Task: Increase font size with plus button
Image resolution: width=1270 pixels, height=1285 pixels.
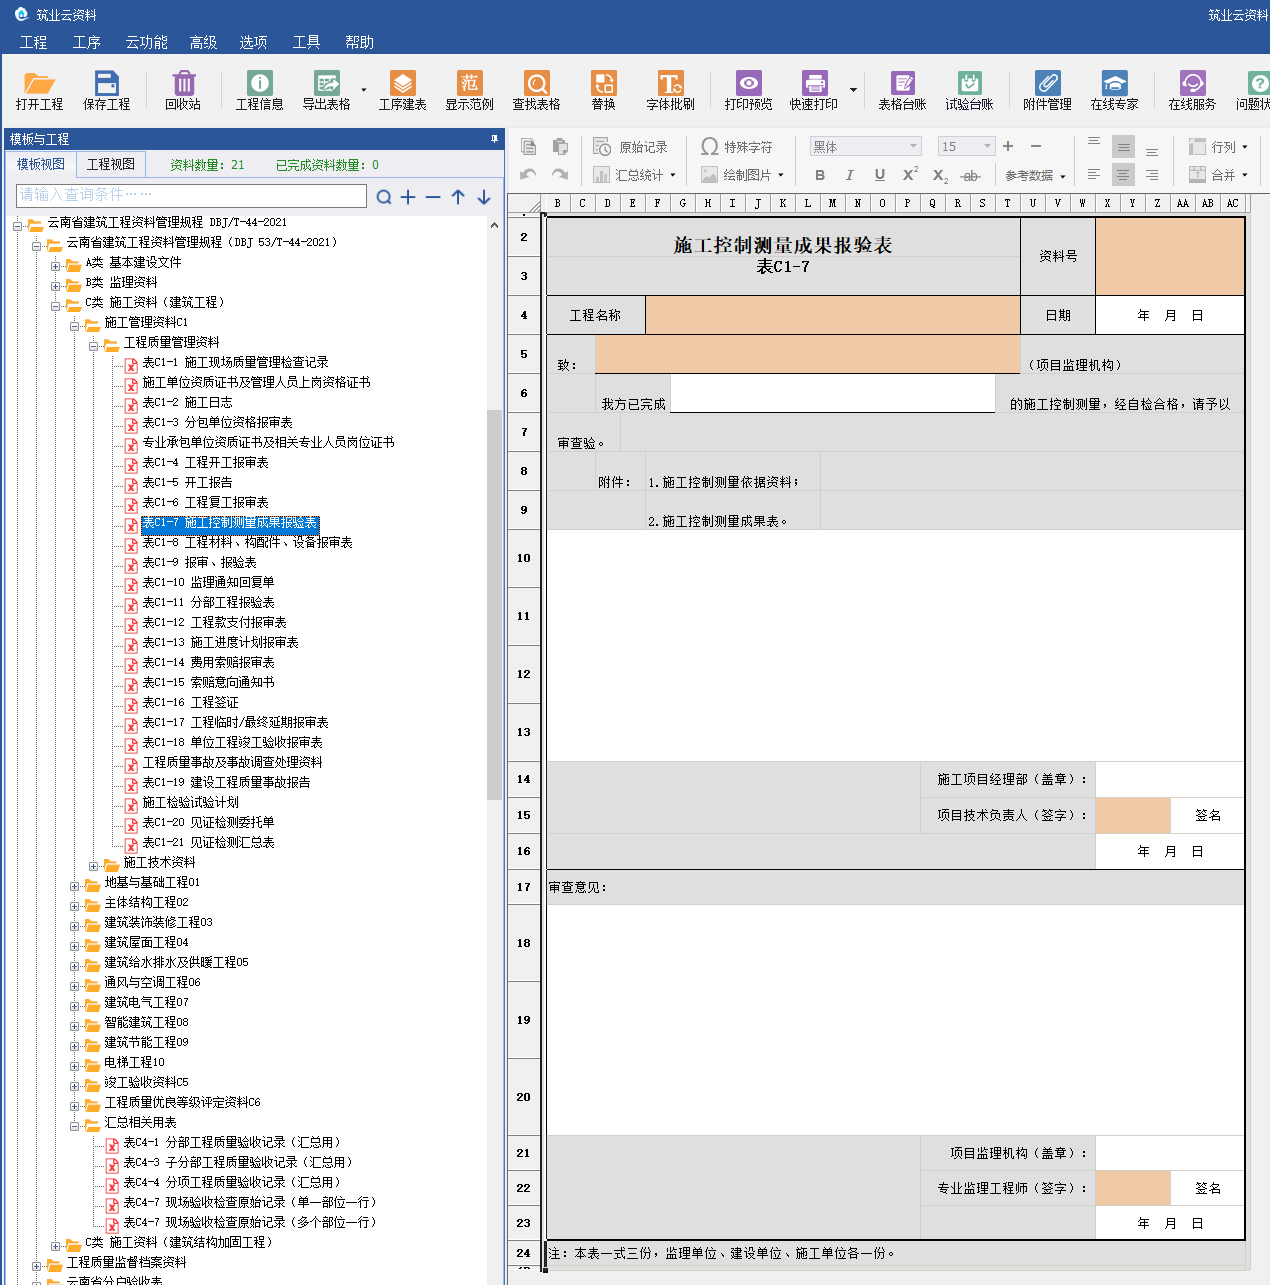Action: click(1008, 146)
